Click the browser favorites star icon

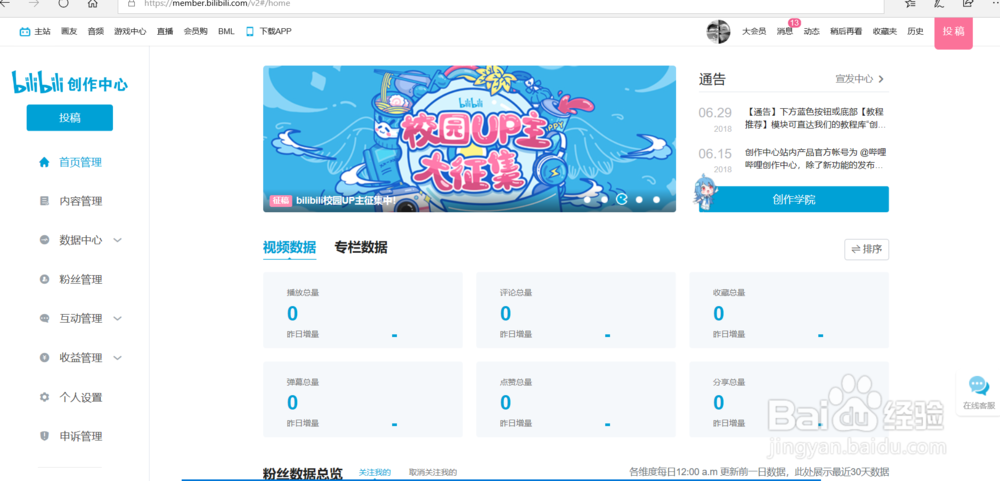(x=911, y=3)
